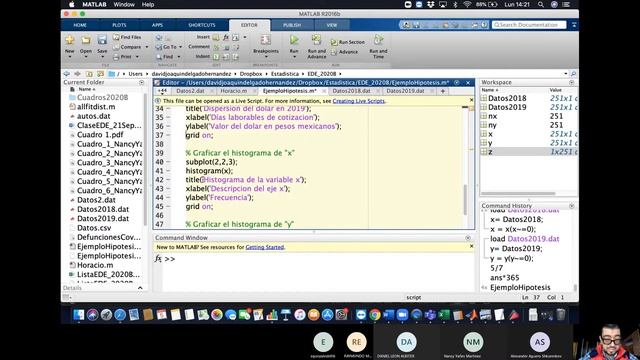
Task: Select Horacio.m in Current Folder
Action: [x=95, y=265]
